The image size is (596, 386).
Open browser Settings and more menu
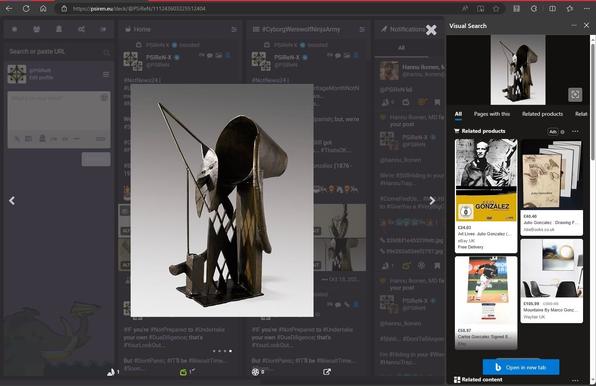[587, 8]
